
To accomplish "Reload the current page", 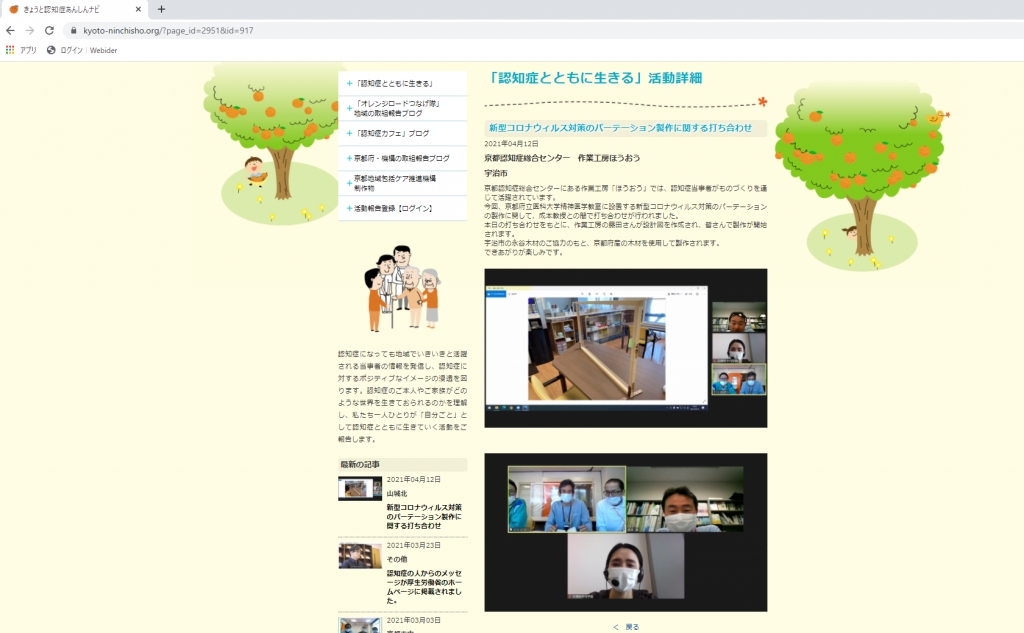I will click(x=49, y=30).
